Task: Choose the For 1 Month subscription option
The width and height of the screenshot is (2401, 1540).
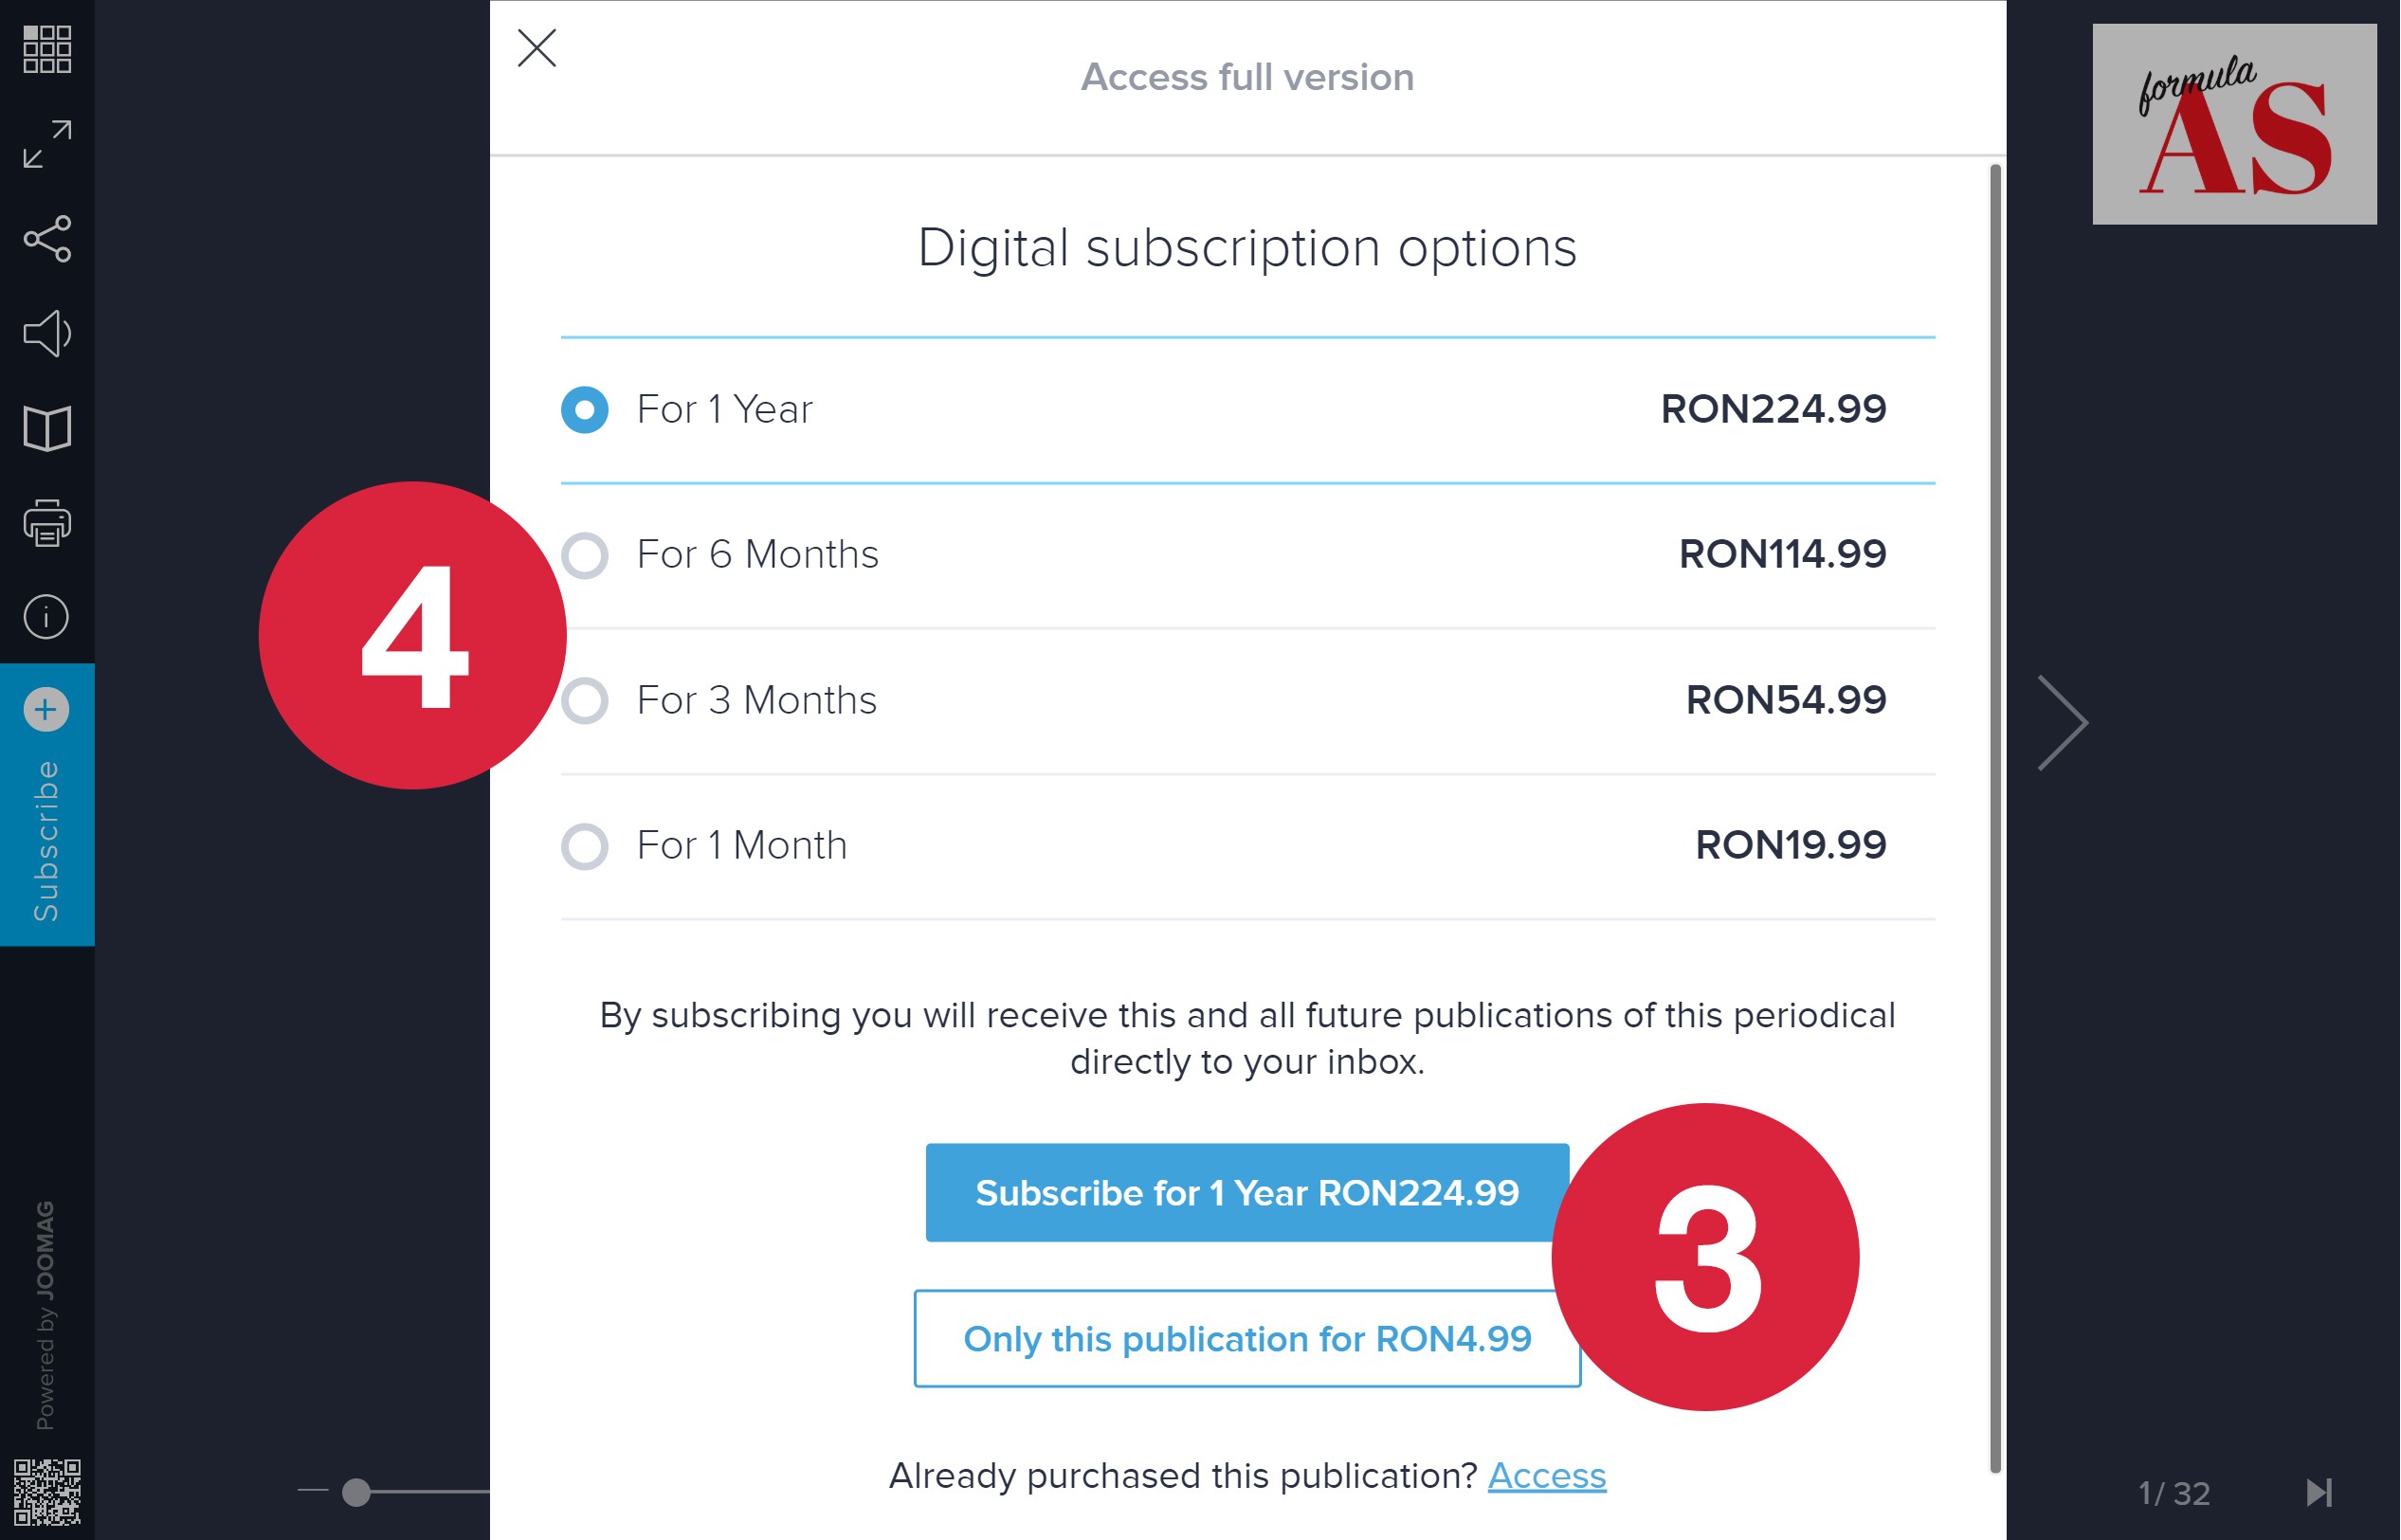Action: tap(585, 846)
